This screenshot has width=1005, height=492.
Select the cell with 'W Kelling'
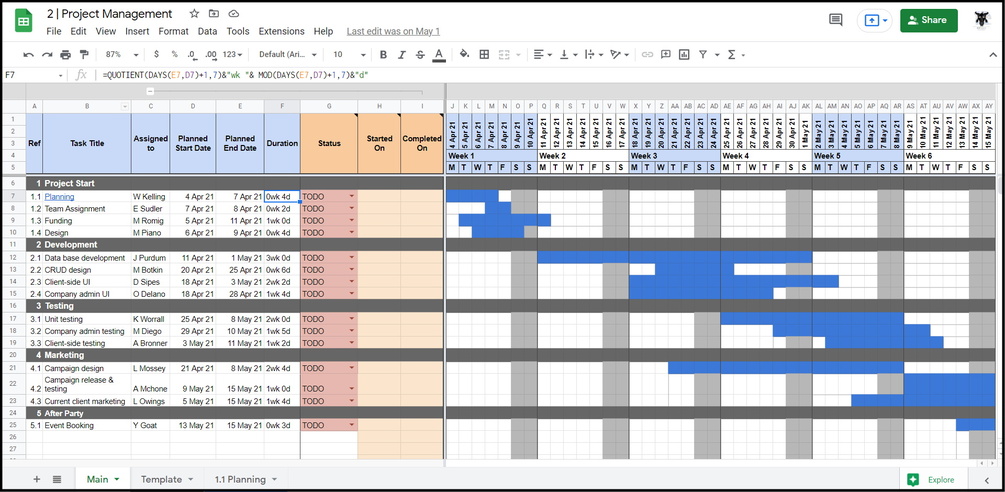(151, 197)
